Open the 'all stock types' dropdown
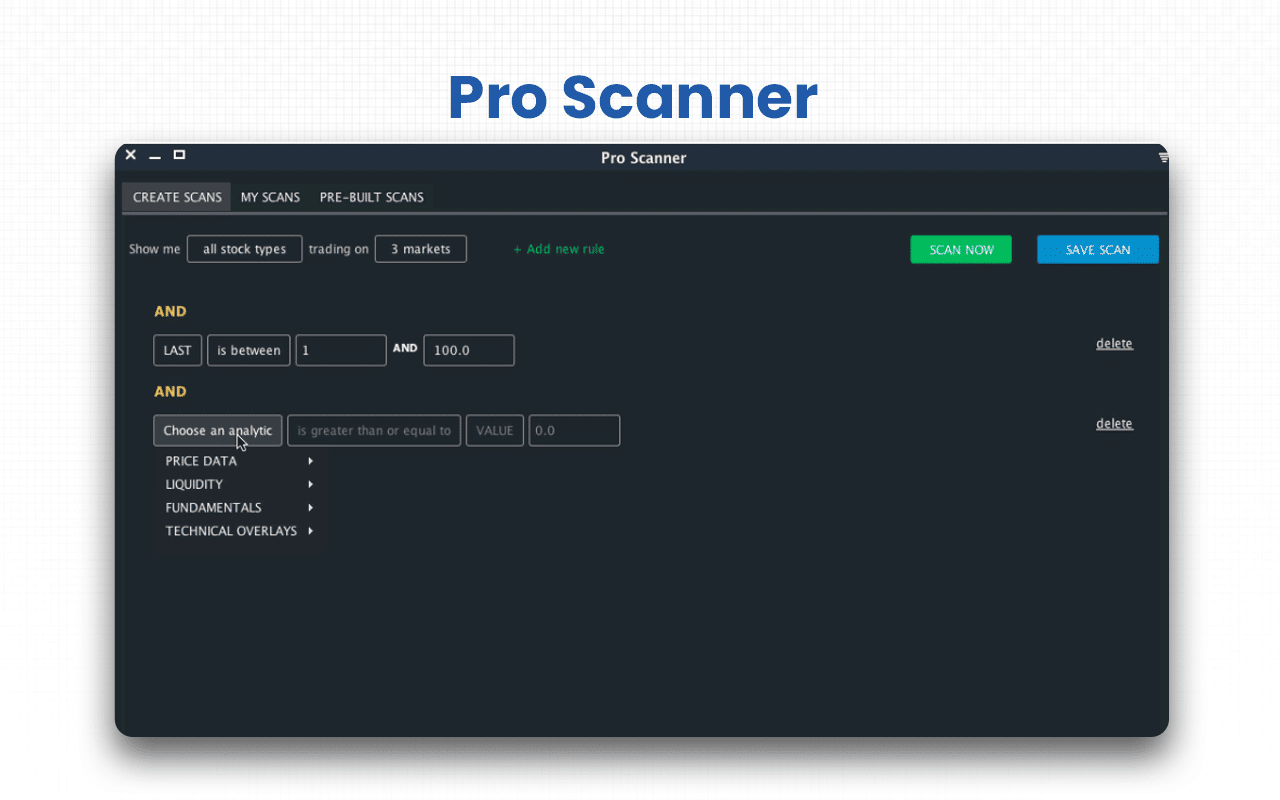Image resolution: width=1280 pixels, height=800 pixels. (x=244, y=249)
